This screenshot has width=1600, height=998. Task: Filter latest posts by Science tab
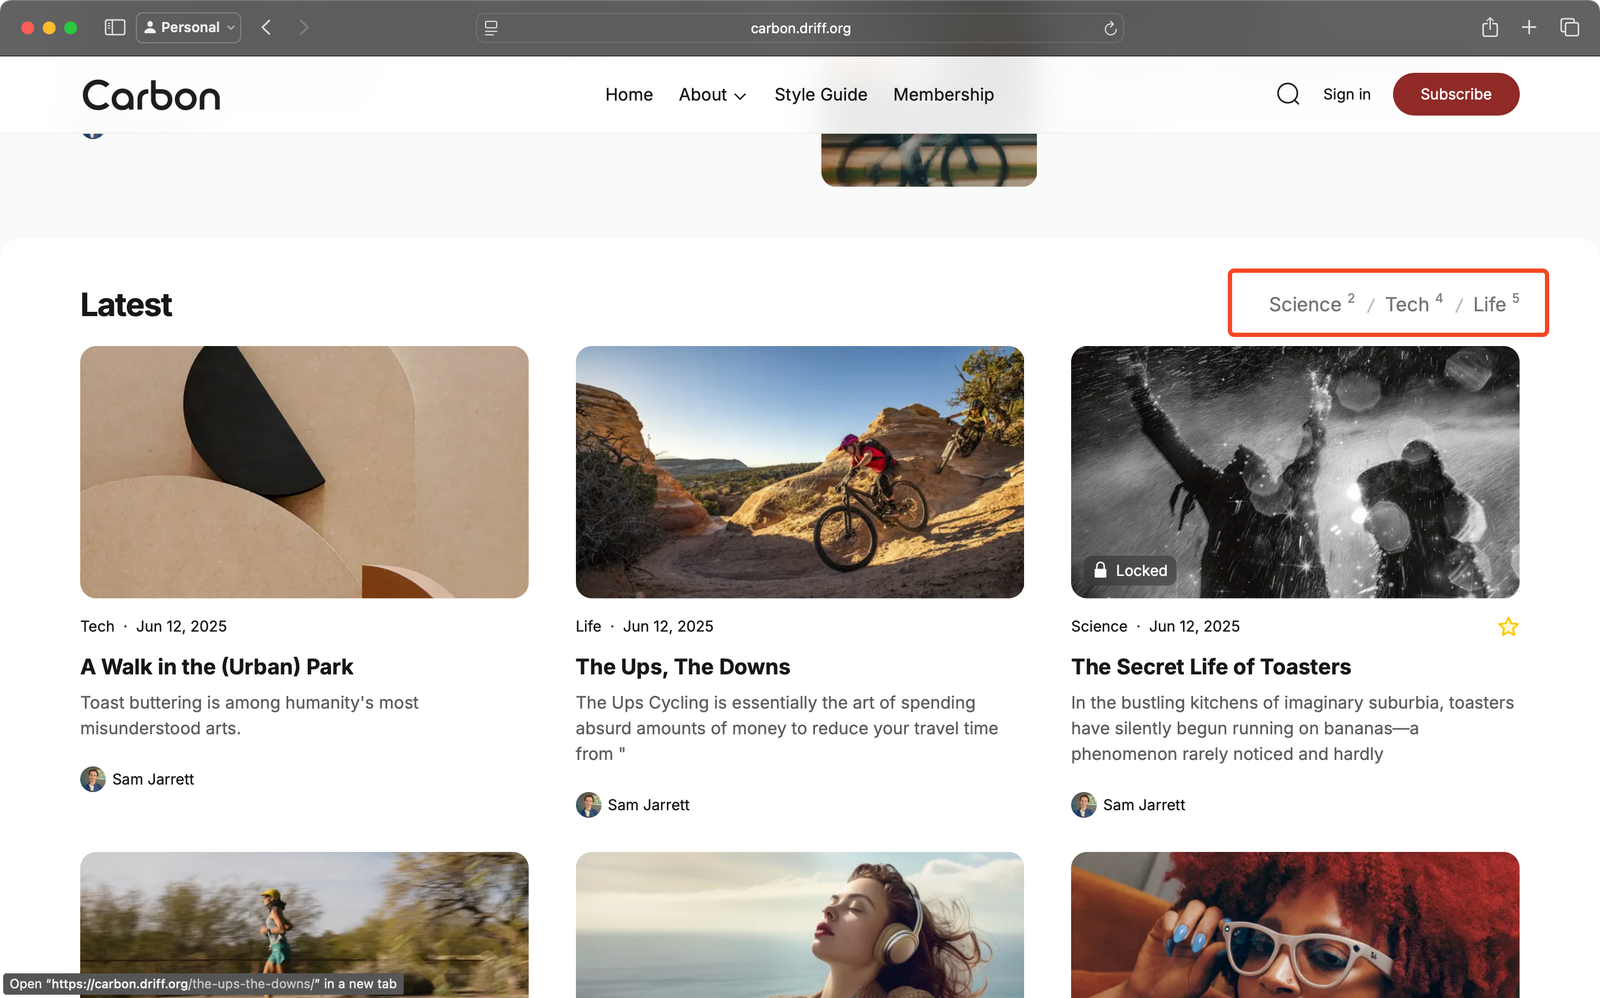click(1311, 303)
